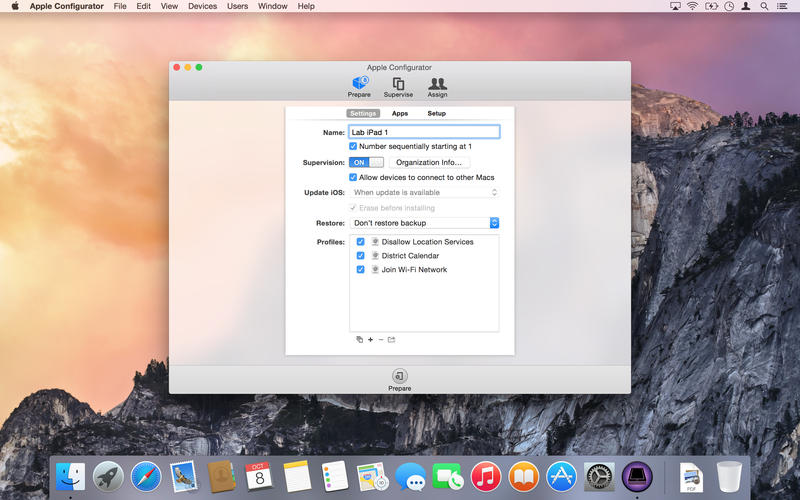Click the minus icon below the profiles list
This screenshot has width=800, height=500.
tap(381, 340)
